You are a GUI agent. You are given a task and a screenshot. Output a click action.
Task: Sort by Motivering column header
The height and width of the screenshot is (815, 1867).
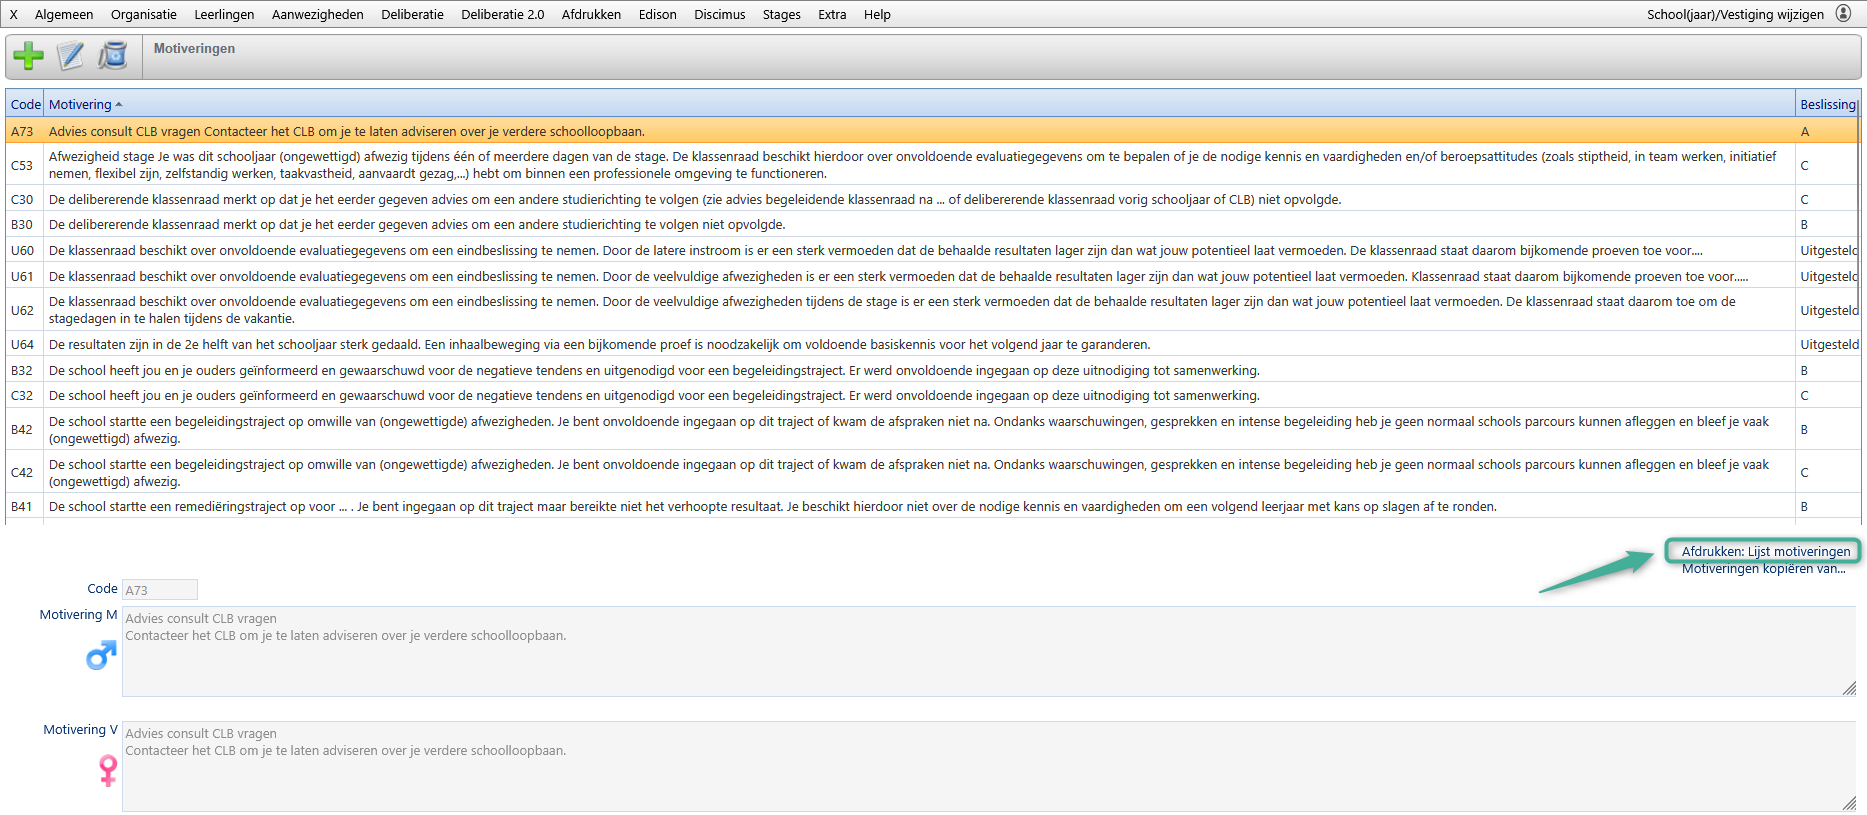81,105
